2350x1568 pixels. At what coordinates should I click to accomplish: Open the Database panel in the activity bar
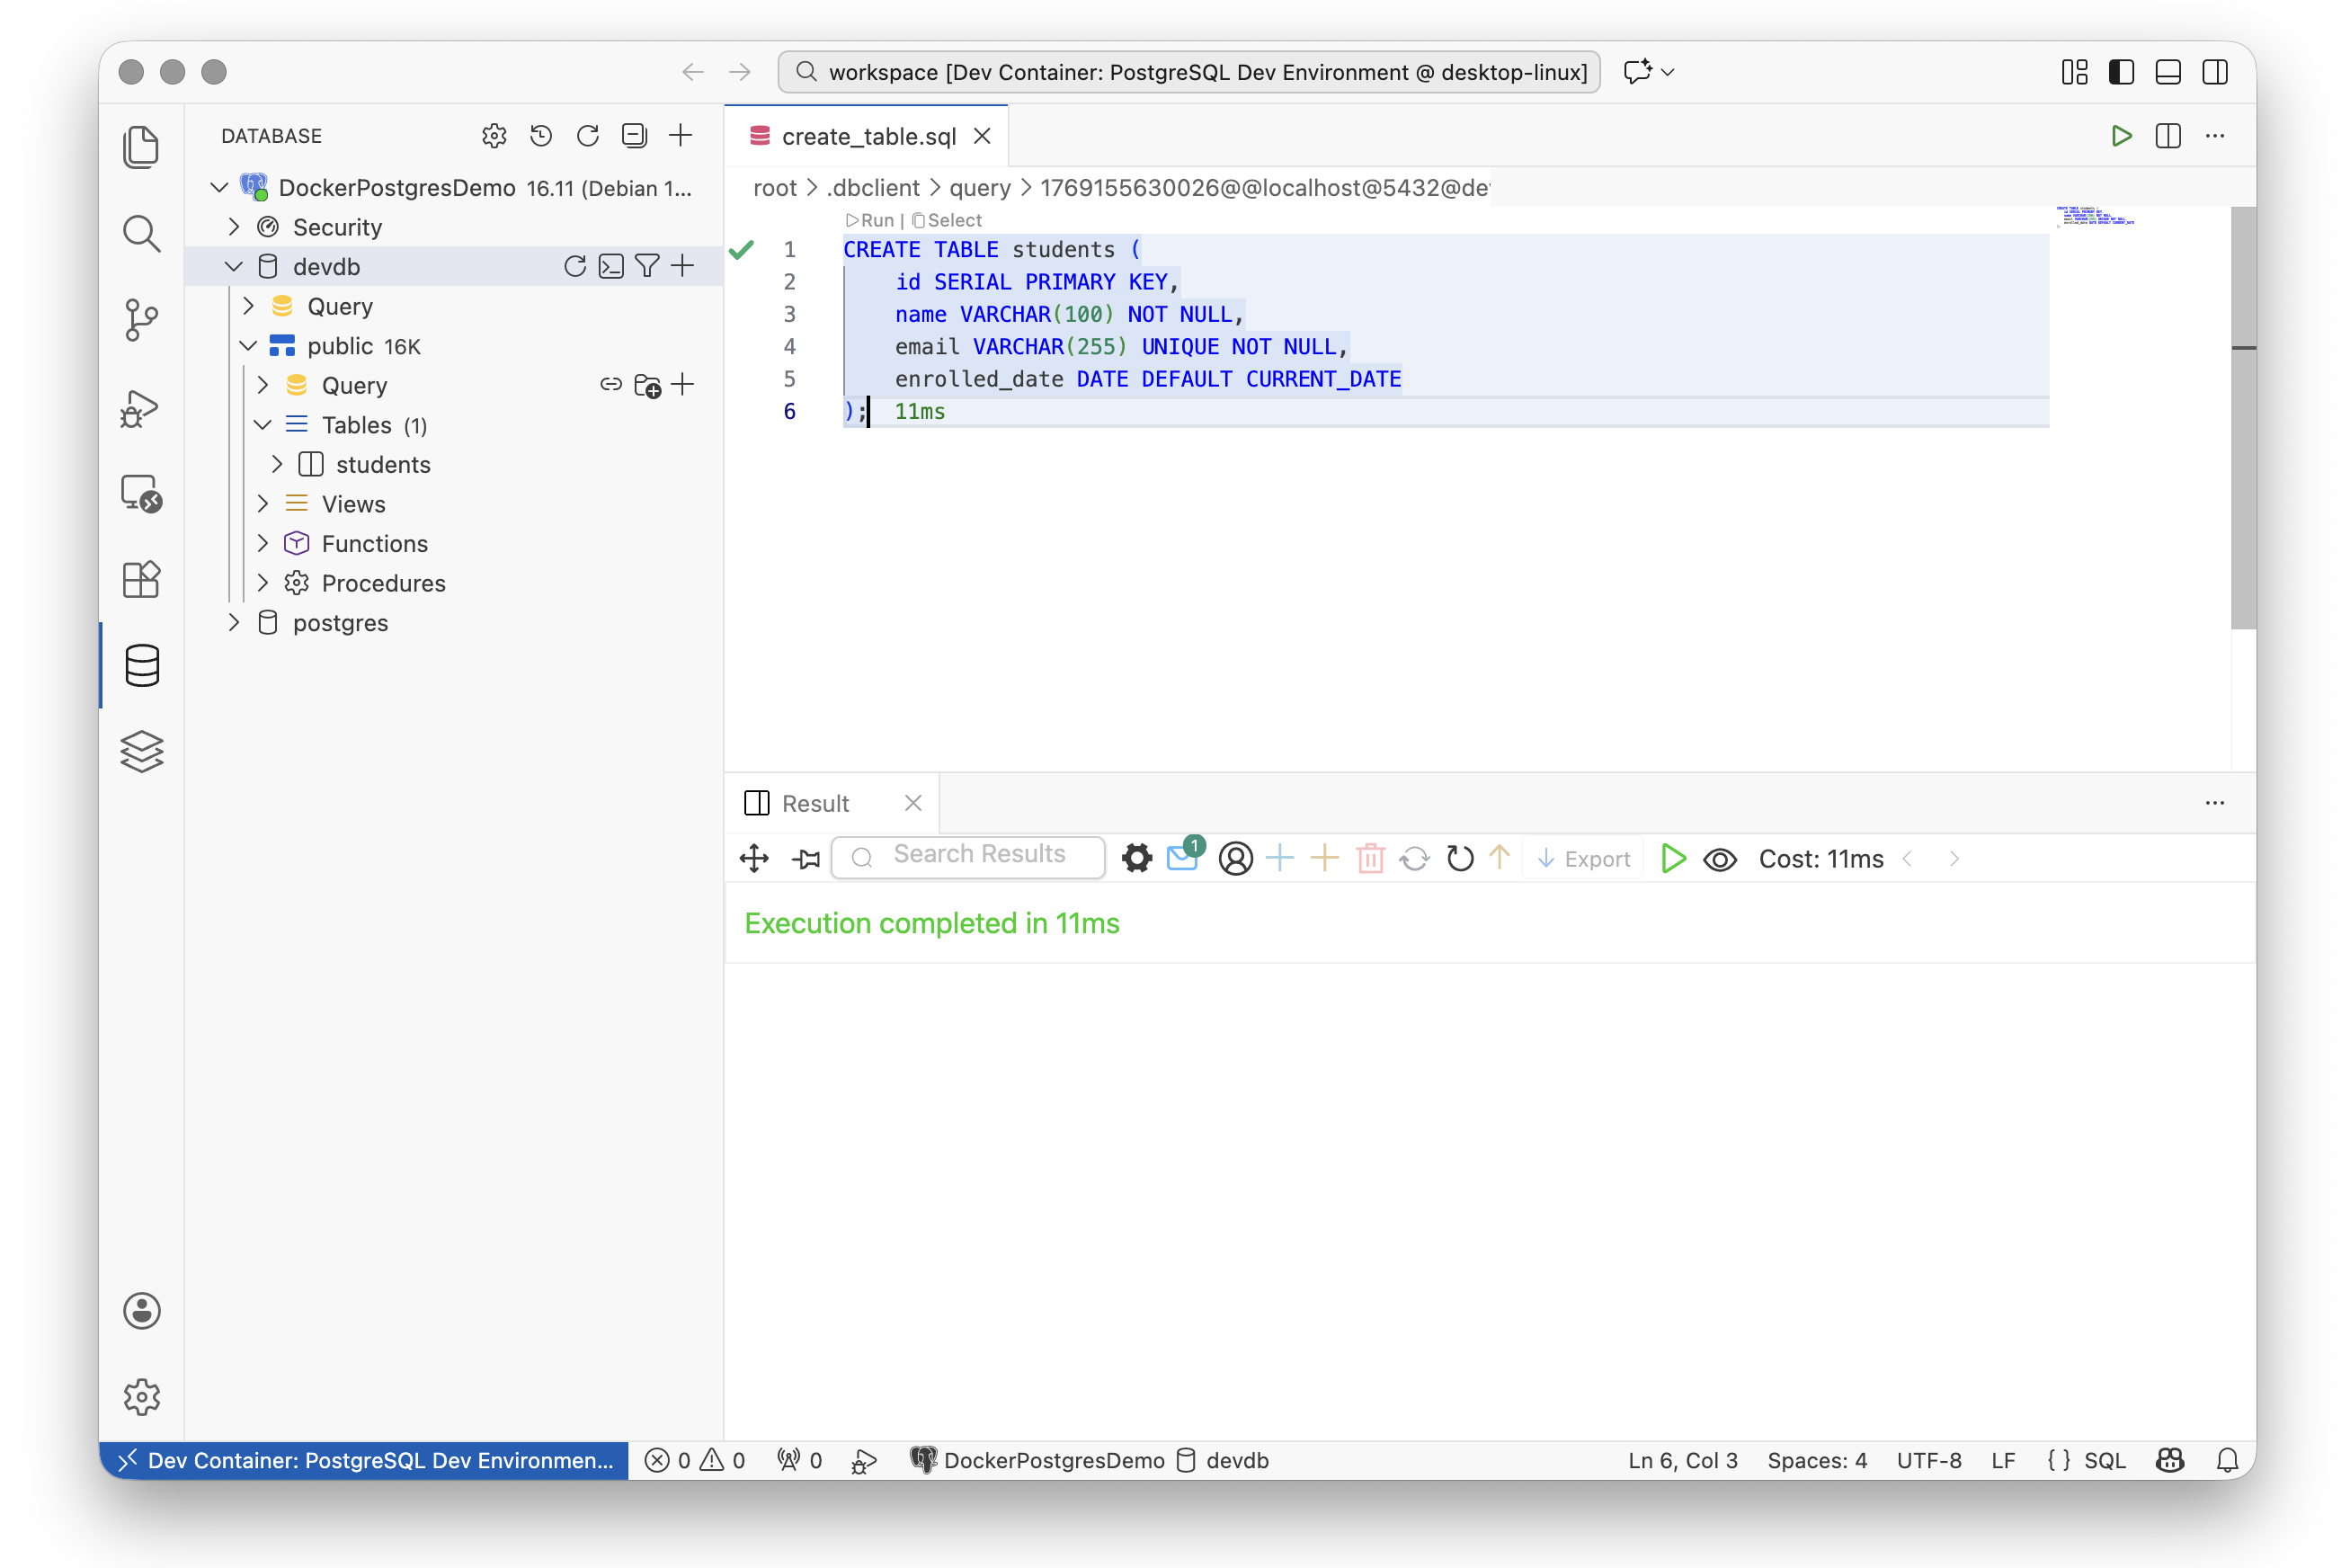click(141, 666)
